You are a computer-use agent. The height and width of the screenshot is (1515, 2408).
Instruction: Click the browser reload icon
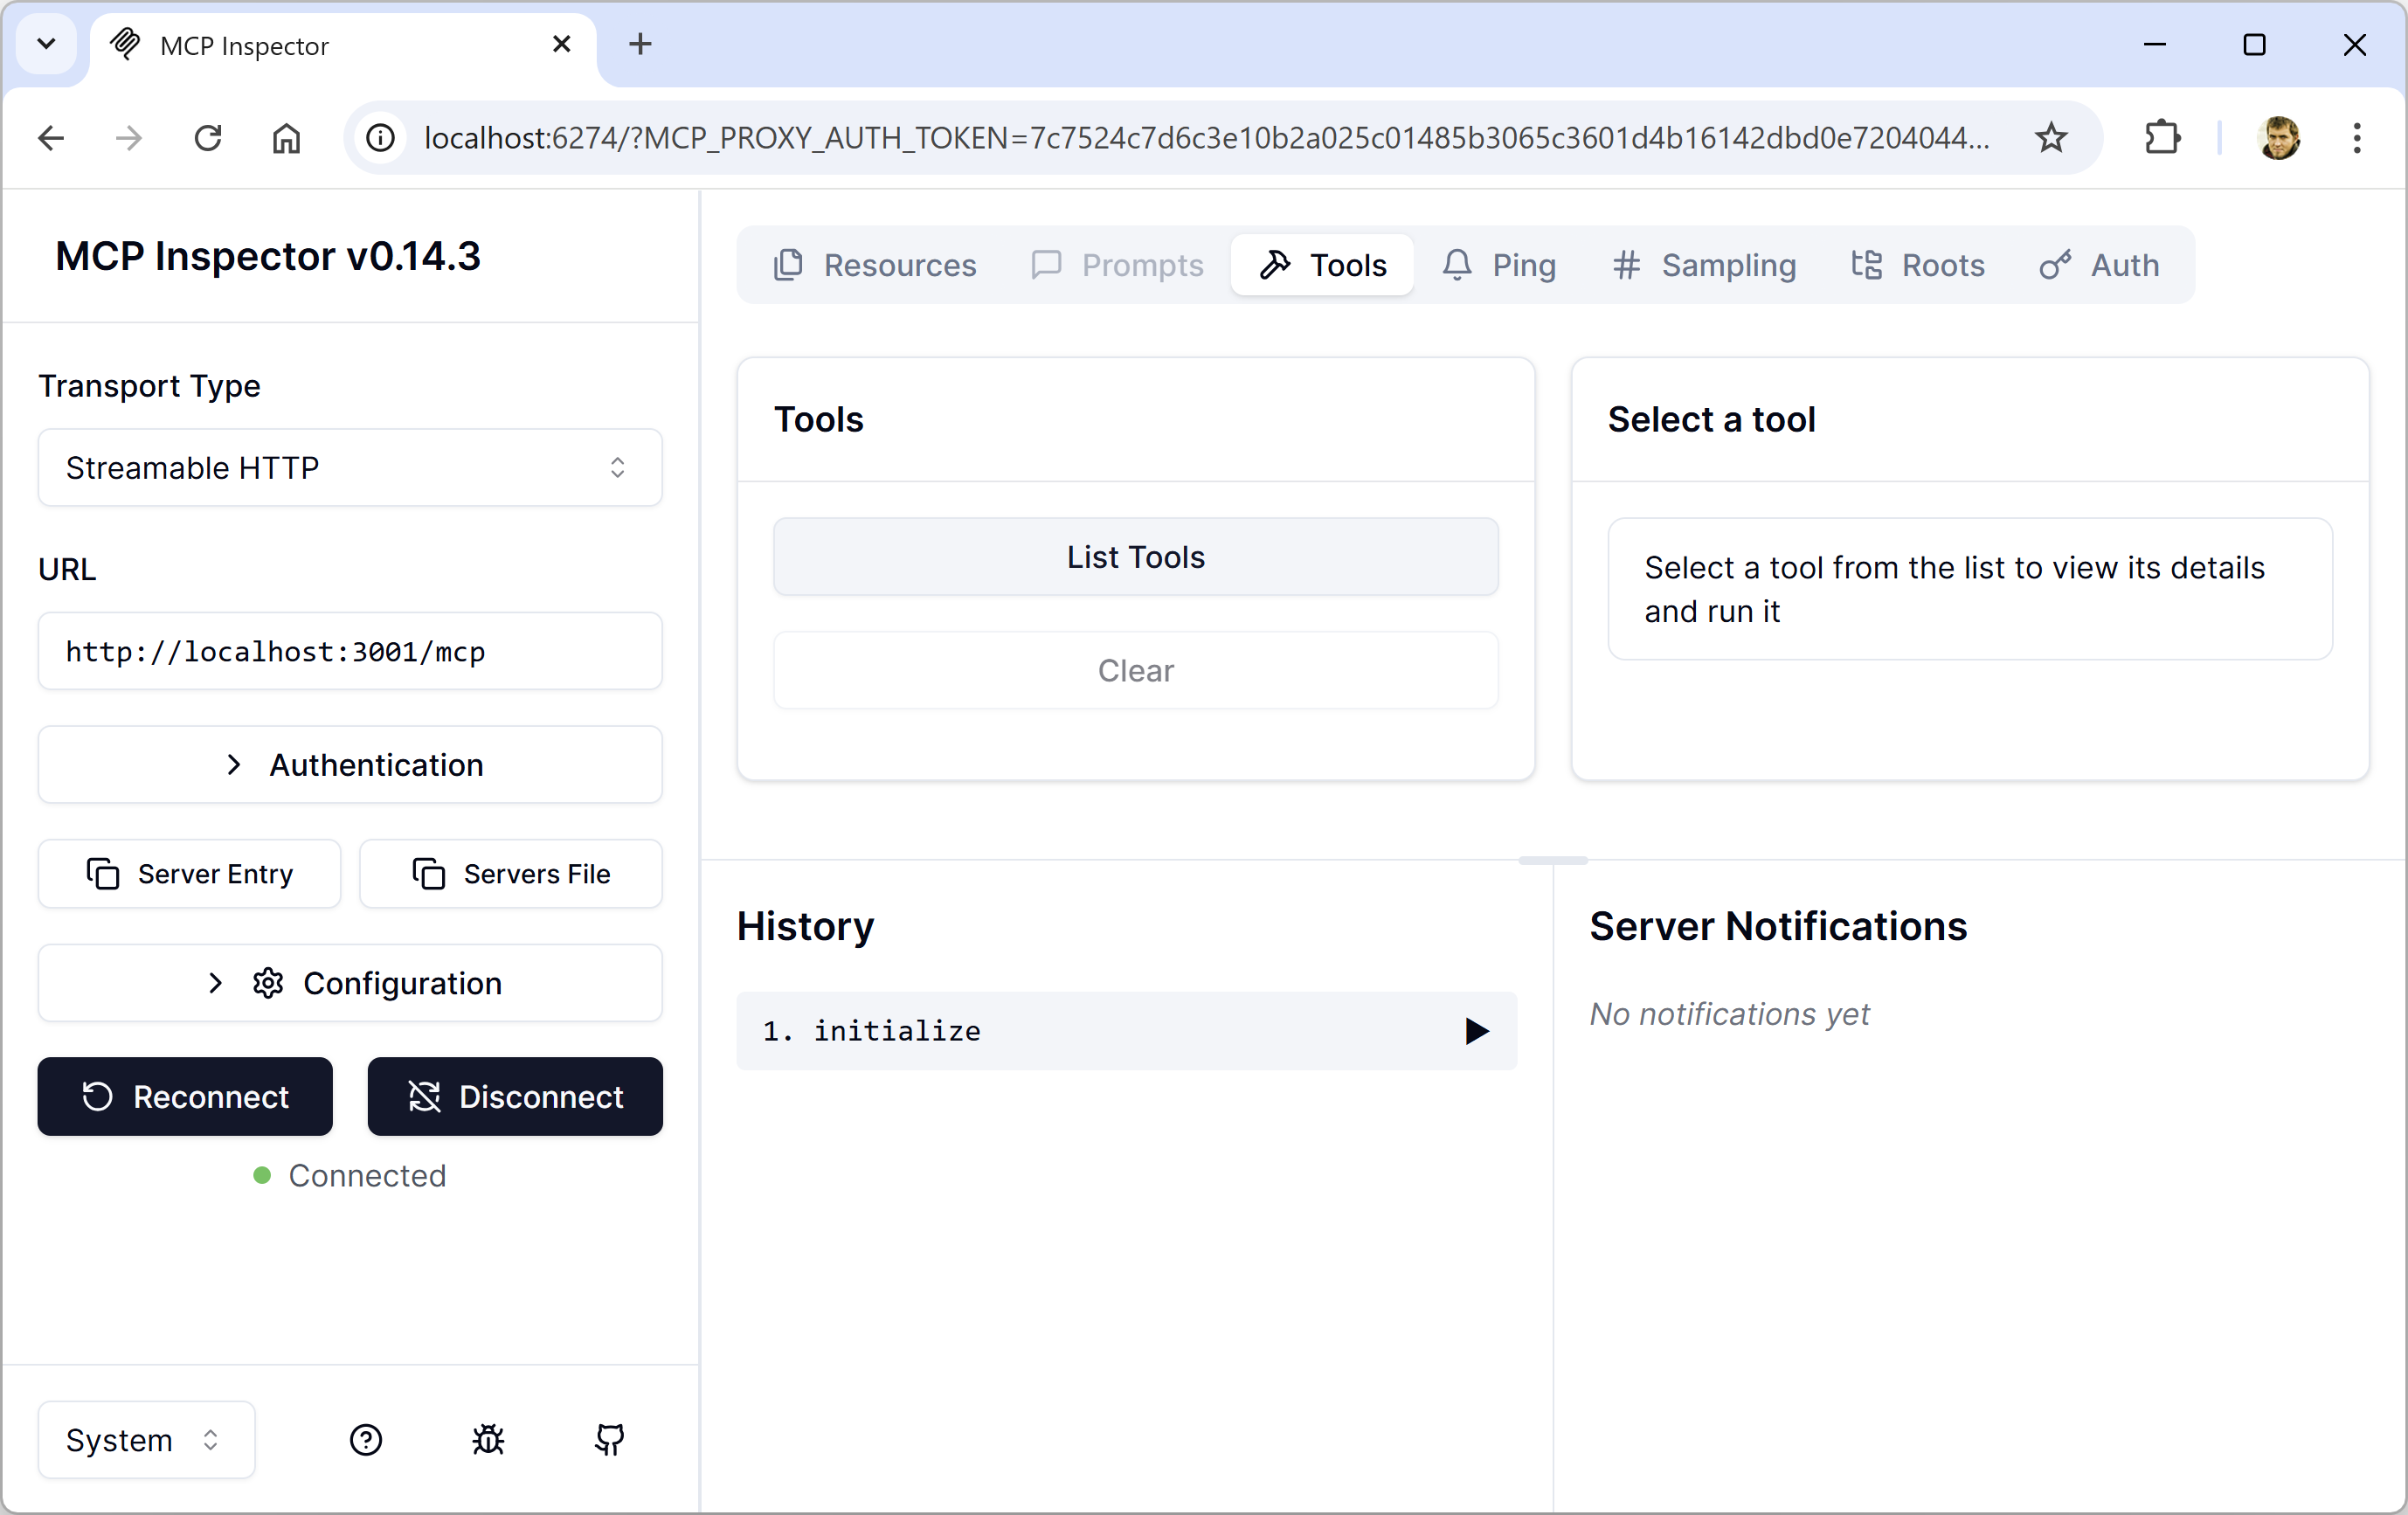tap(208, 138)
